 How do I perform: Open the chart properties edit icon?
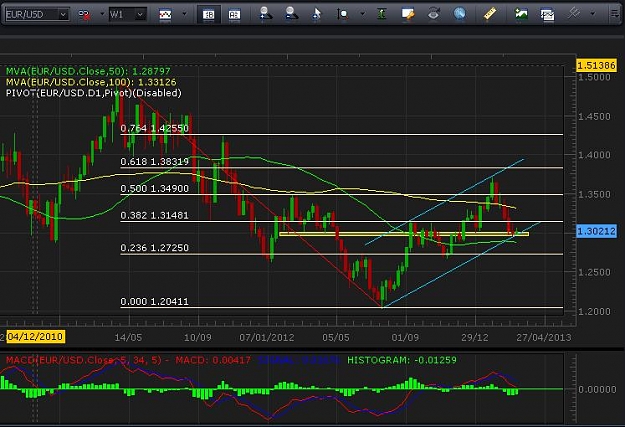point(408,14)
